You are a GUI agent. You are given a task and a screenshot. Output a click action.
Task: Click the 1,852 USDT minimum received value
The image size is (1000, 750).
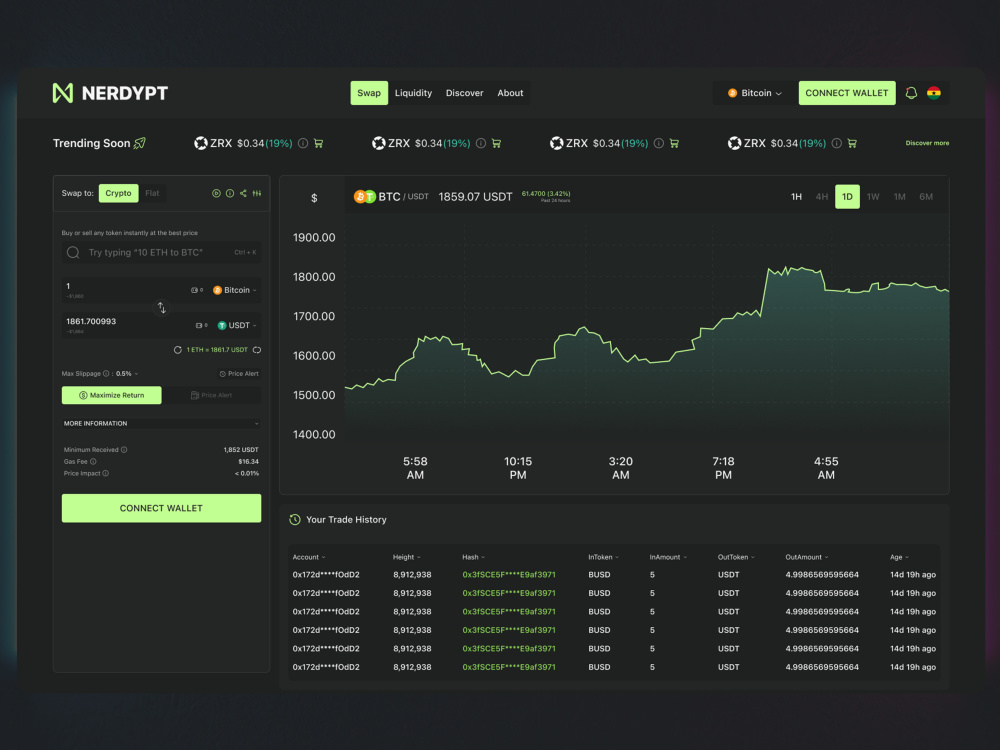pyautogui.click(x=241, y=450)
